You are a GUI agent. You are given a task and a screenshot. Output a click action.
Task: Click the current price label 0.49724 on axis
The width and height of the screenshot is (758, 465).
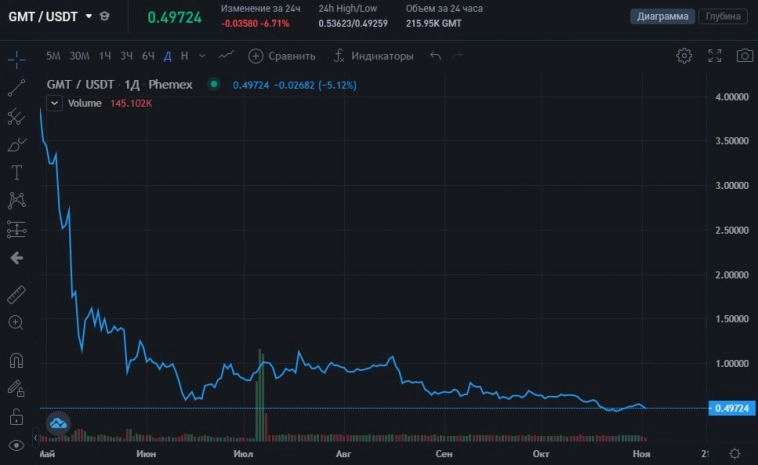click(732, 408)
